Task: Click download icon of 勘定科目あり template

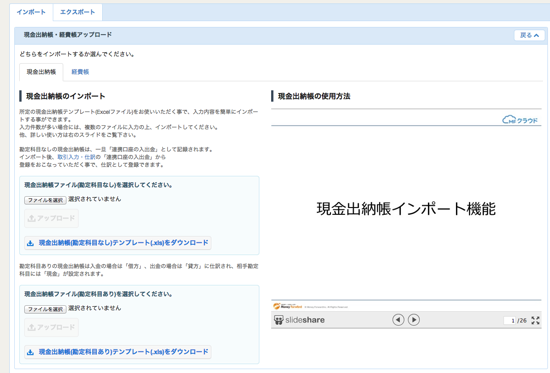Action: pyautogui.click(x=31, y=352)
